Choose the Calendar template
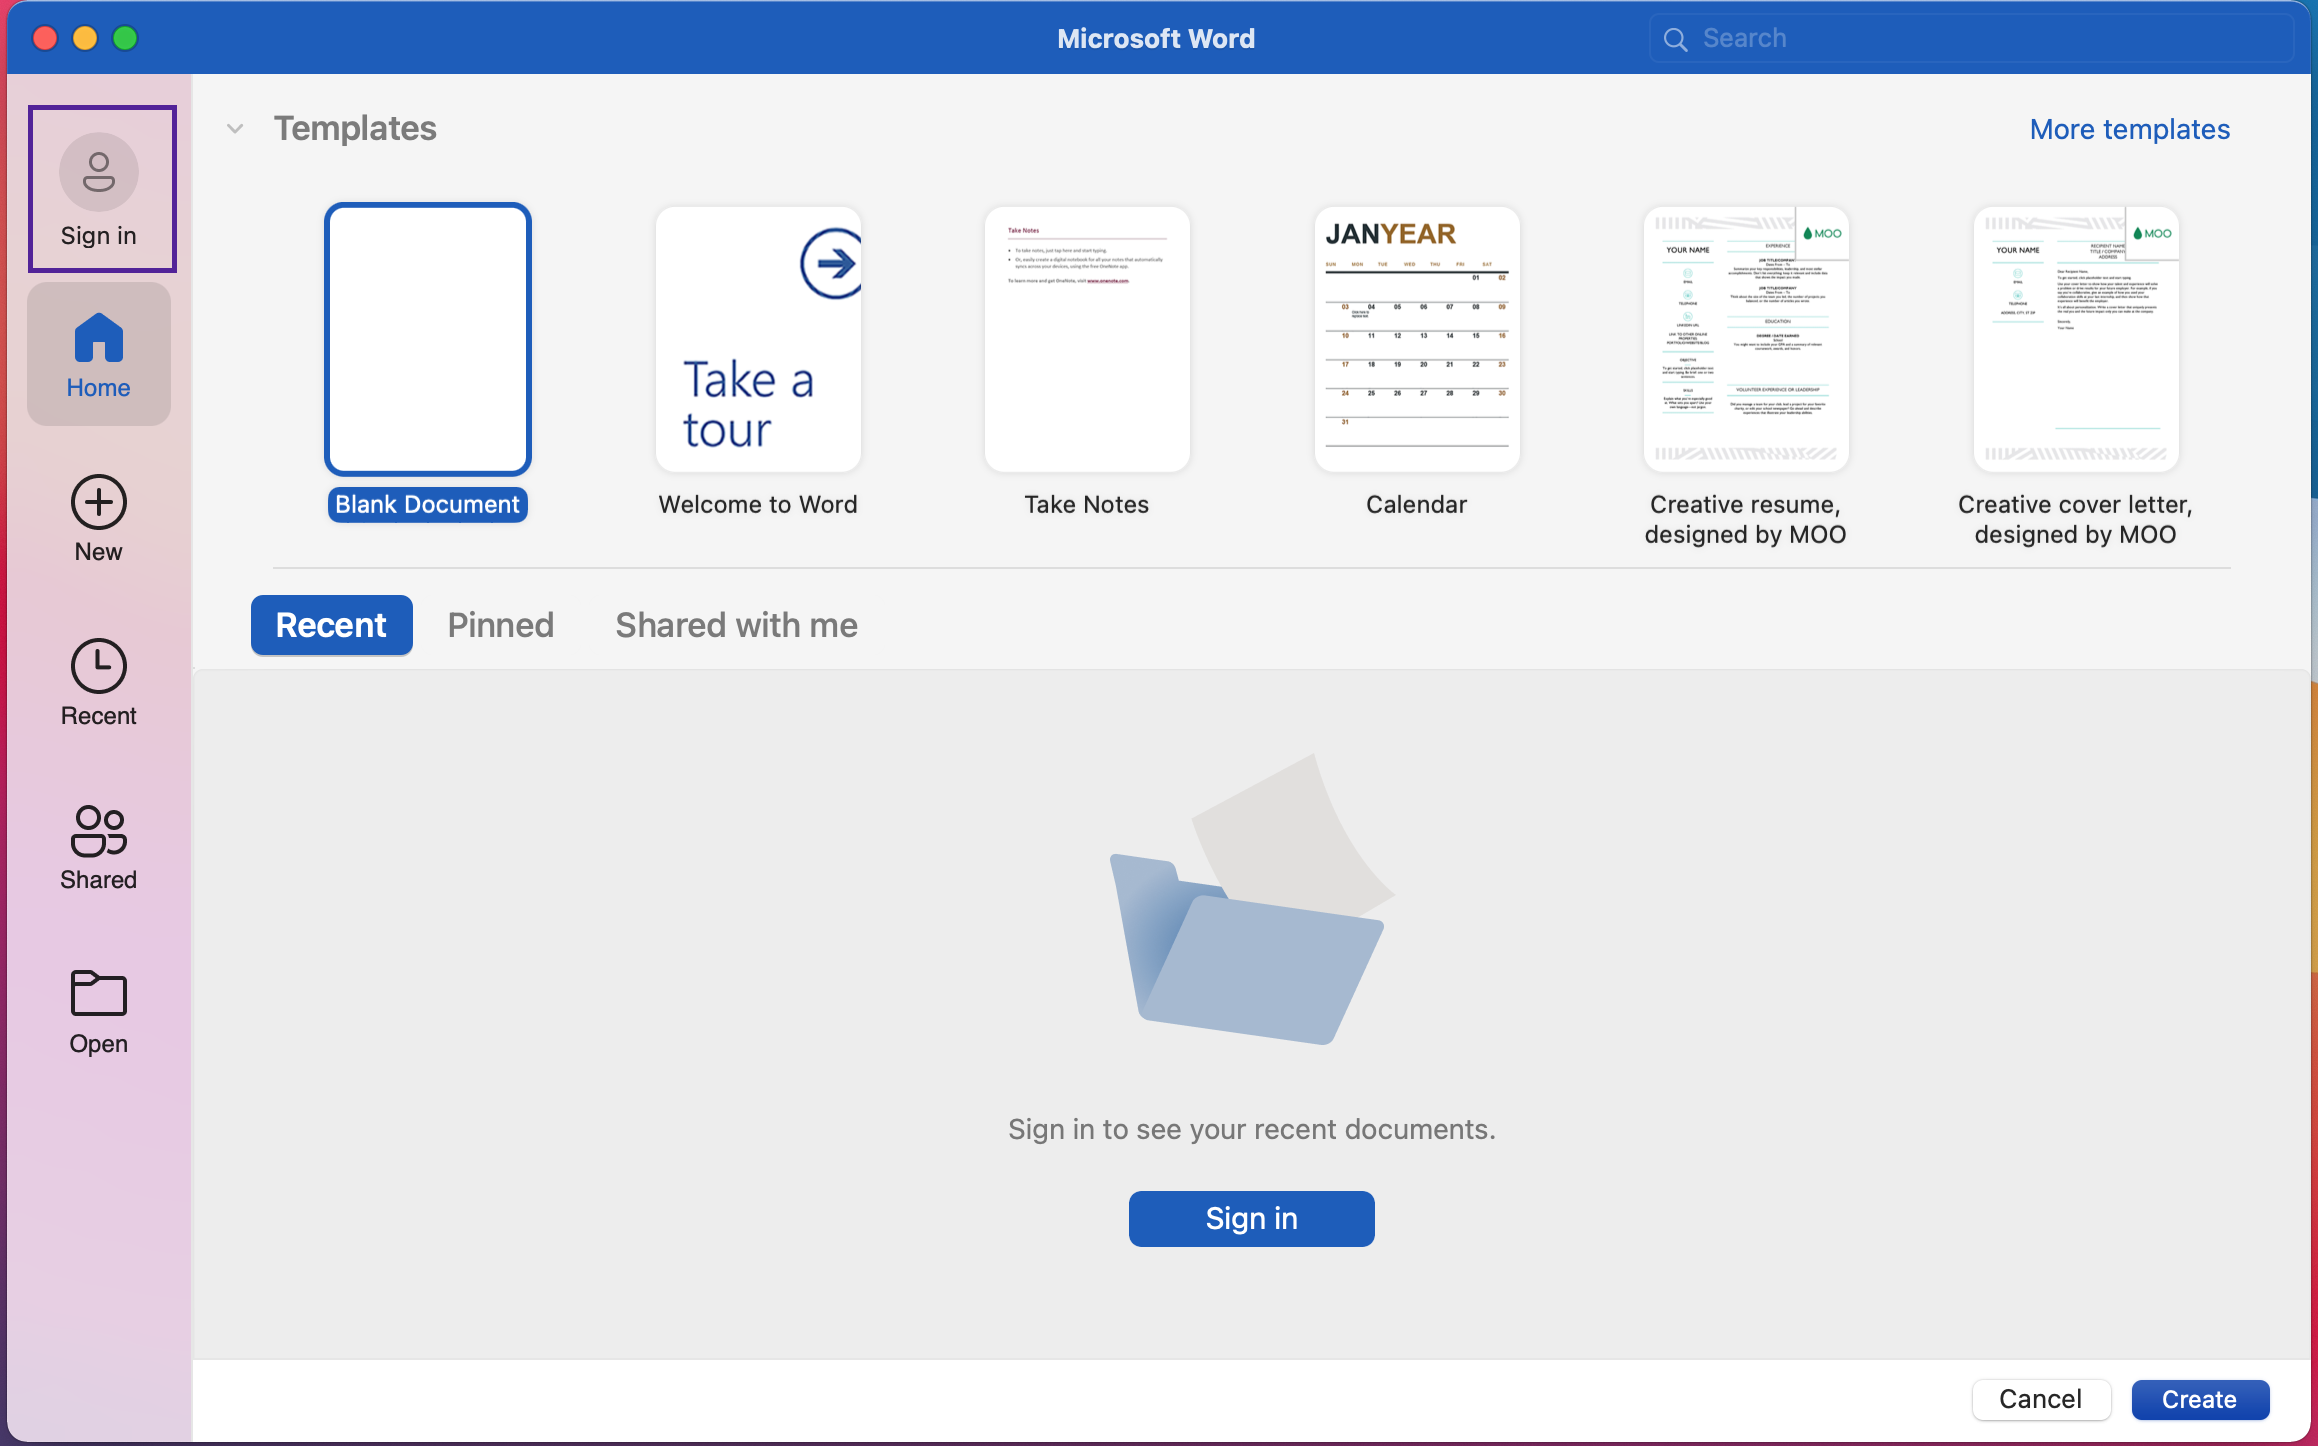The image size is (2318, 1446). 1417,339
